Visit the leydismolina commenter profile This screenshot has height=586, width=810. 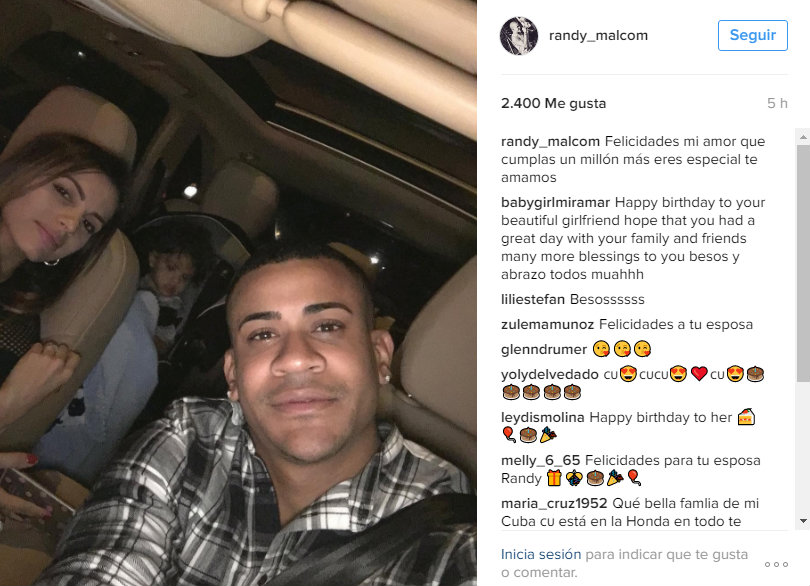542,418
